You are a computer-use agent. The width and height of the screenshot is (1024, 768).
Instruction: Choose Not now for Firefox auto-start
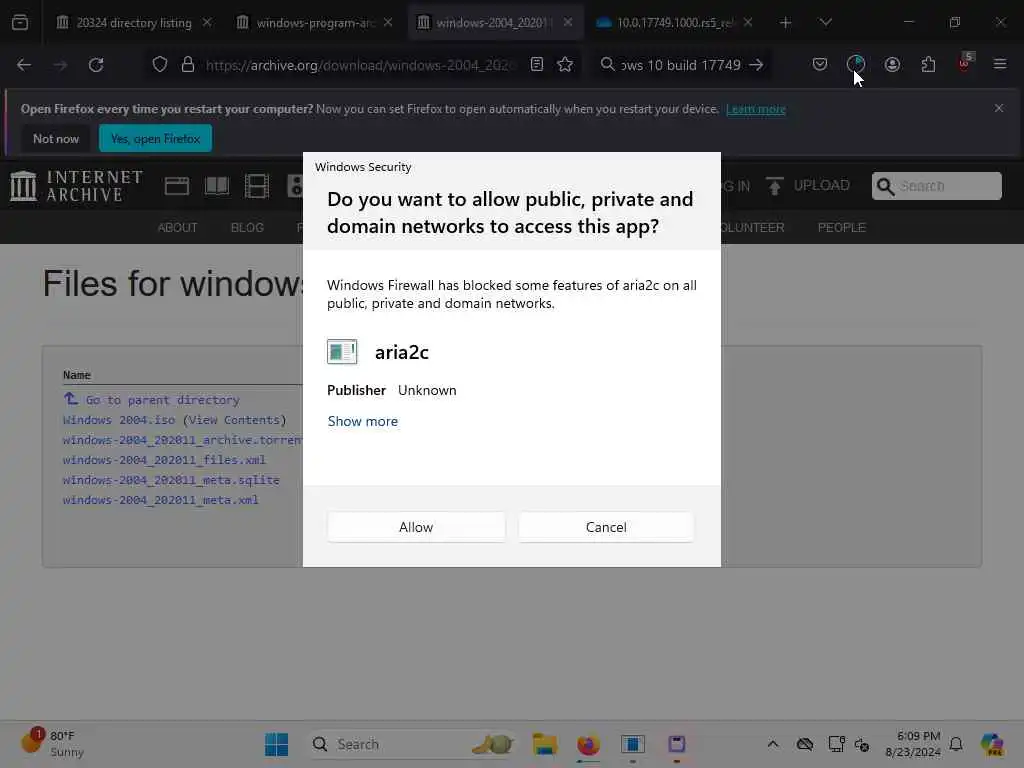point(56,138)
